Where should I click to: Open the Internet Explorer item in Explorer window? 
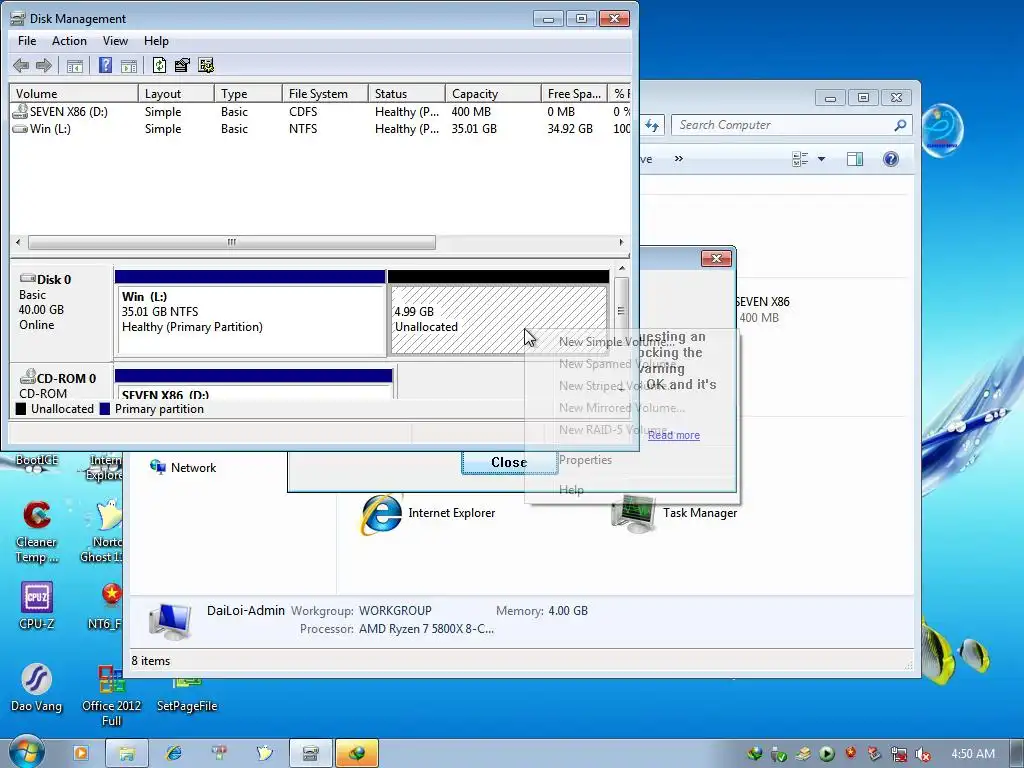(428, 514)
